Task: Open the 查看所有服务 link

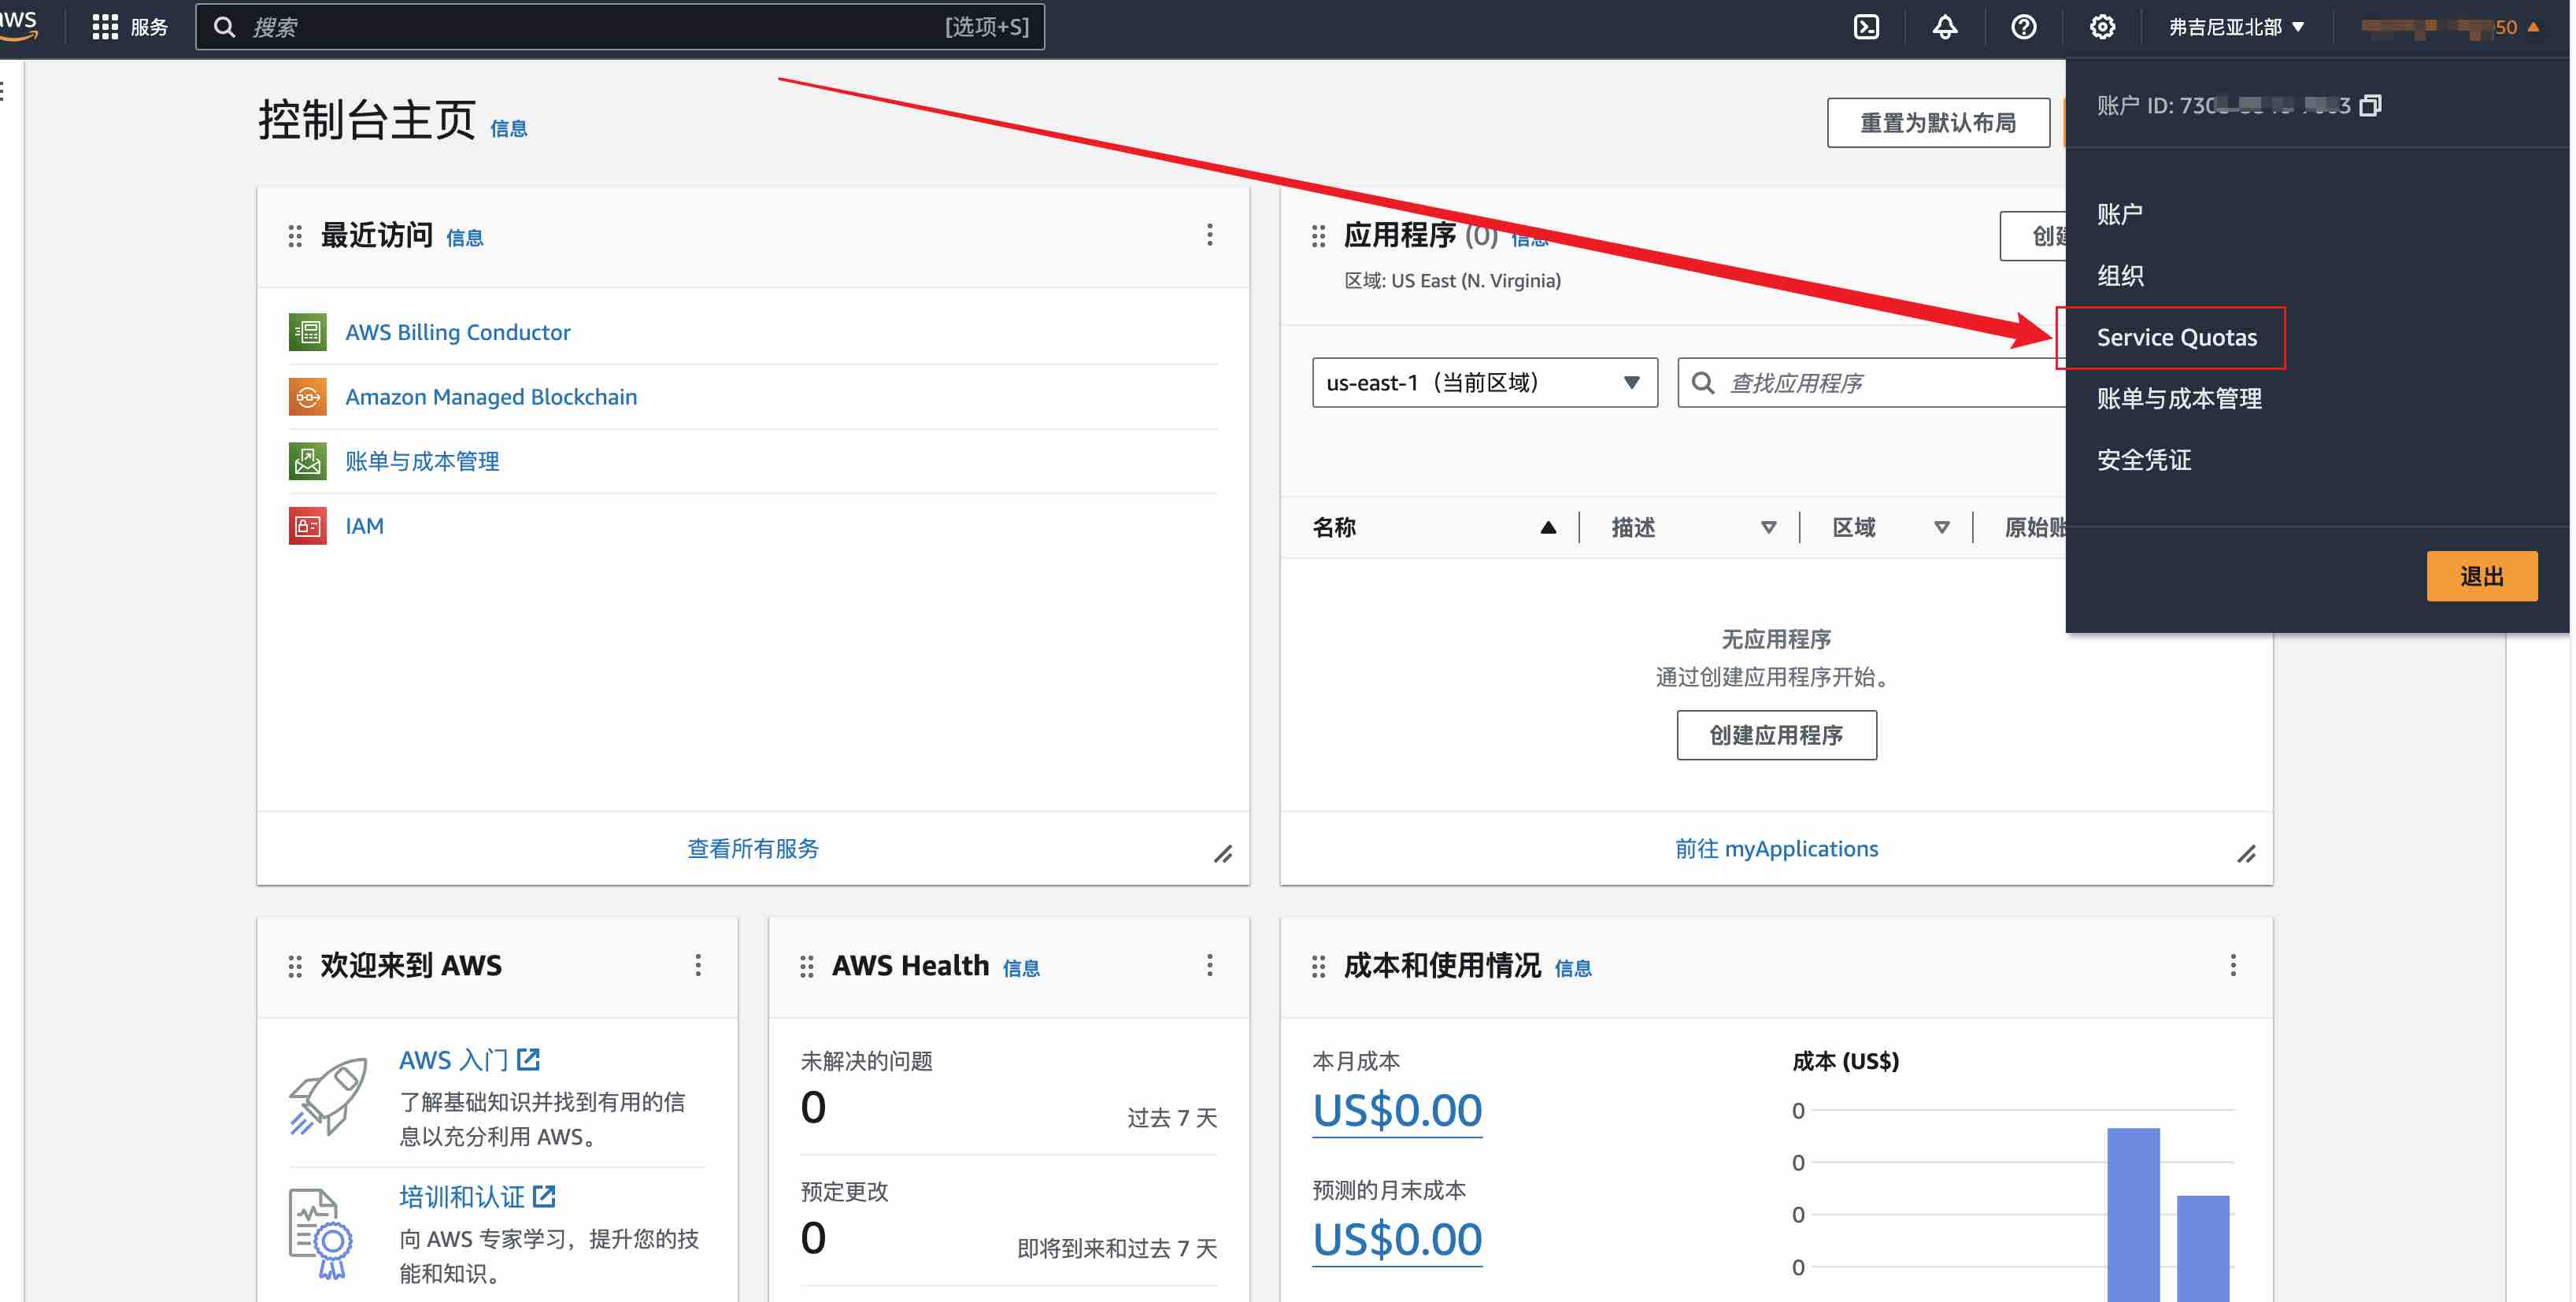Action: pyautogui.click(x=753, y=849)
